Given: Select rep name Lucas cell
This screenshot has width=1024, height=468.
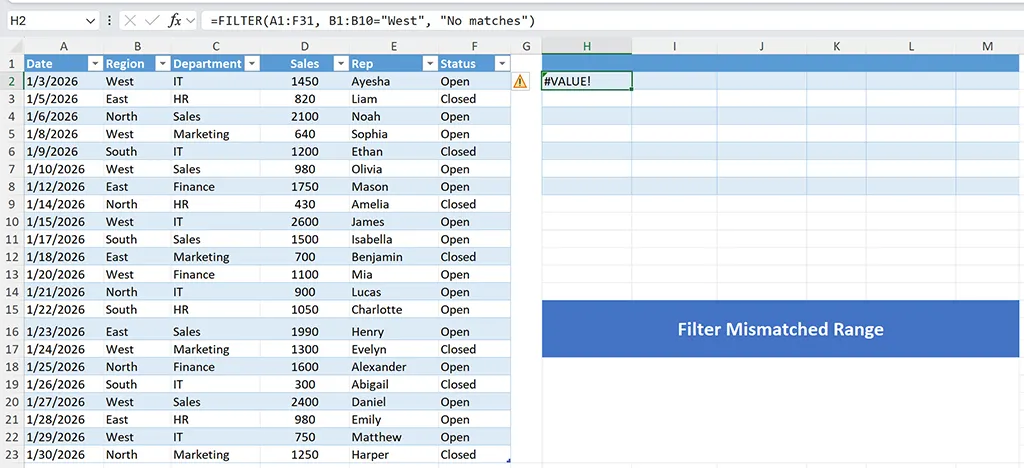Looking at the screenshot, I should (x=394, y=292).
